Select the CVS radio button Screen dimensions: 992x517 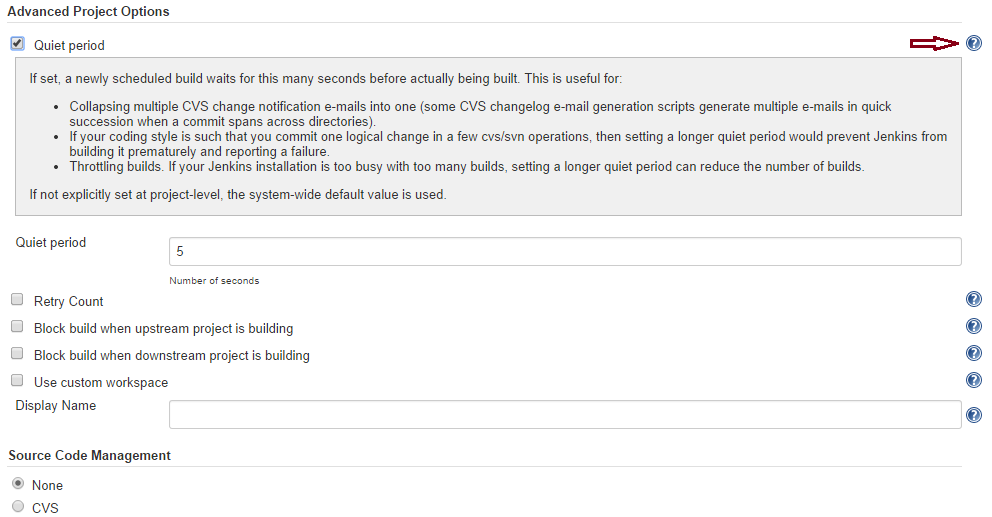tap(17, 507)
